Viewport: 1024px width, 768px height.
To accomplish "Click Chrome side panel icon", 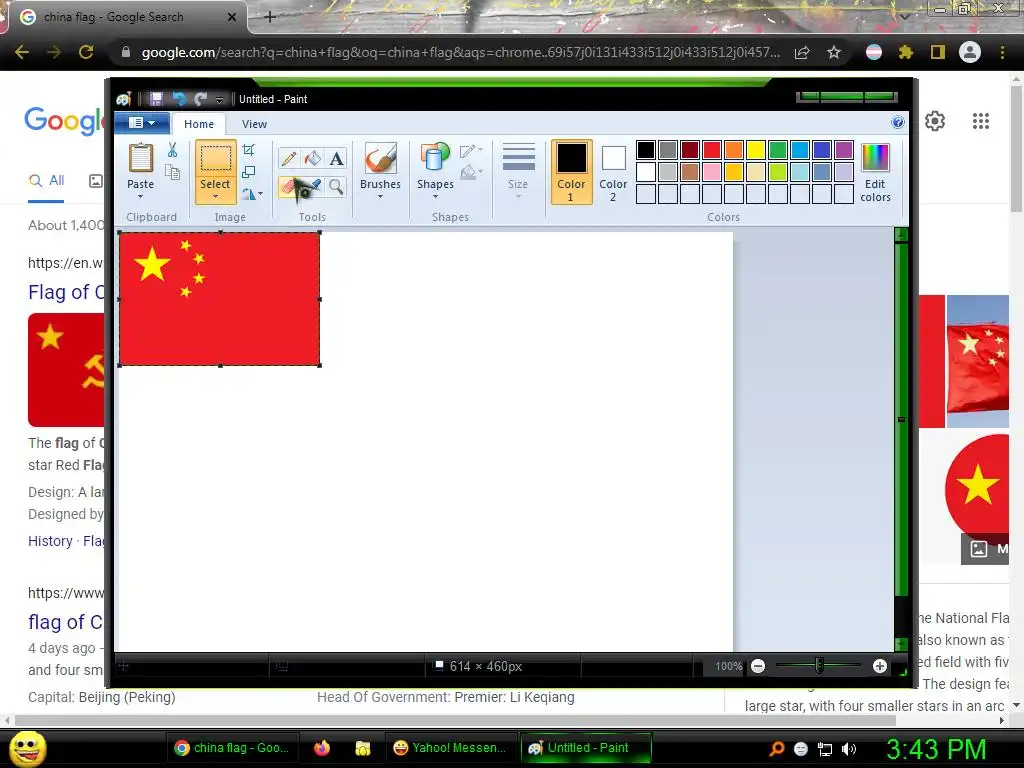I will pyautogui.click(x=938, y=52).
